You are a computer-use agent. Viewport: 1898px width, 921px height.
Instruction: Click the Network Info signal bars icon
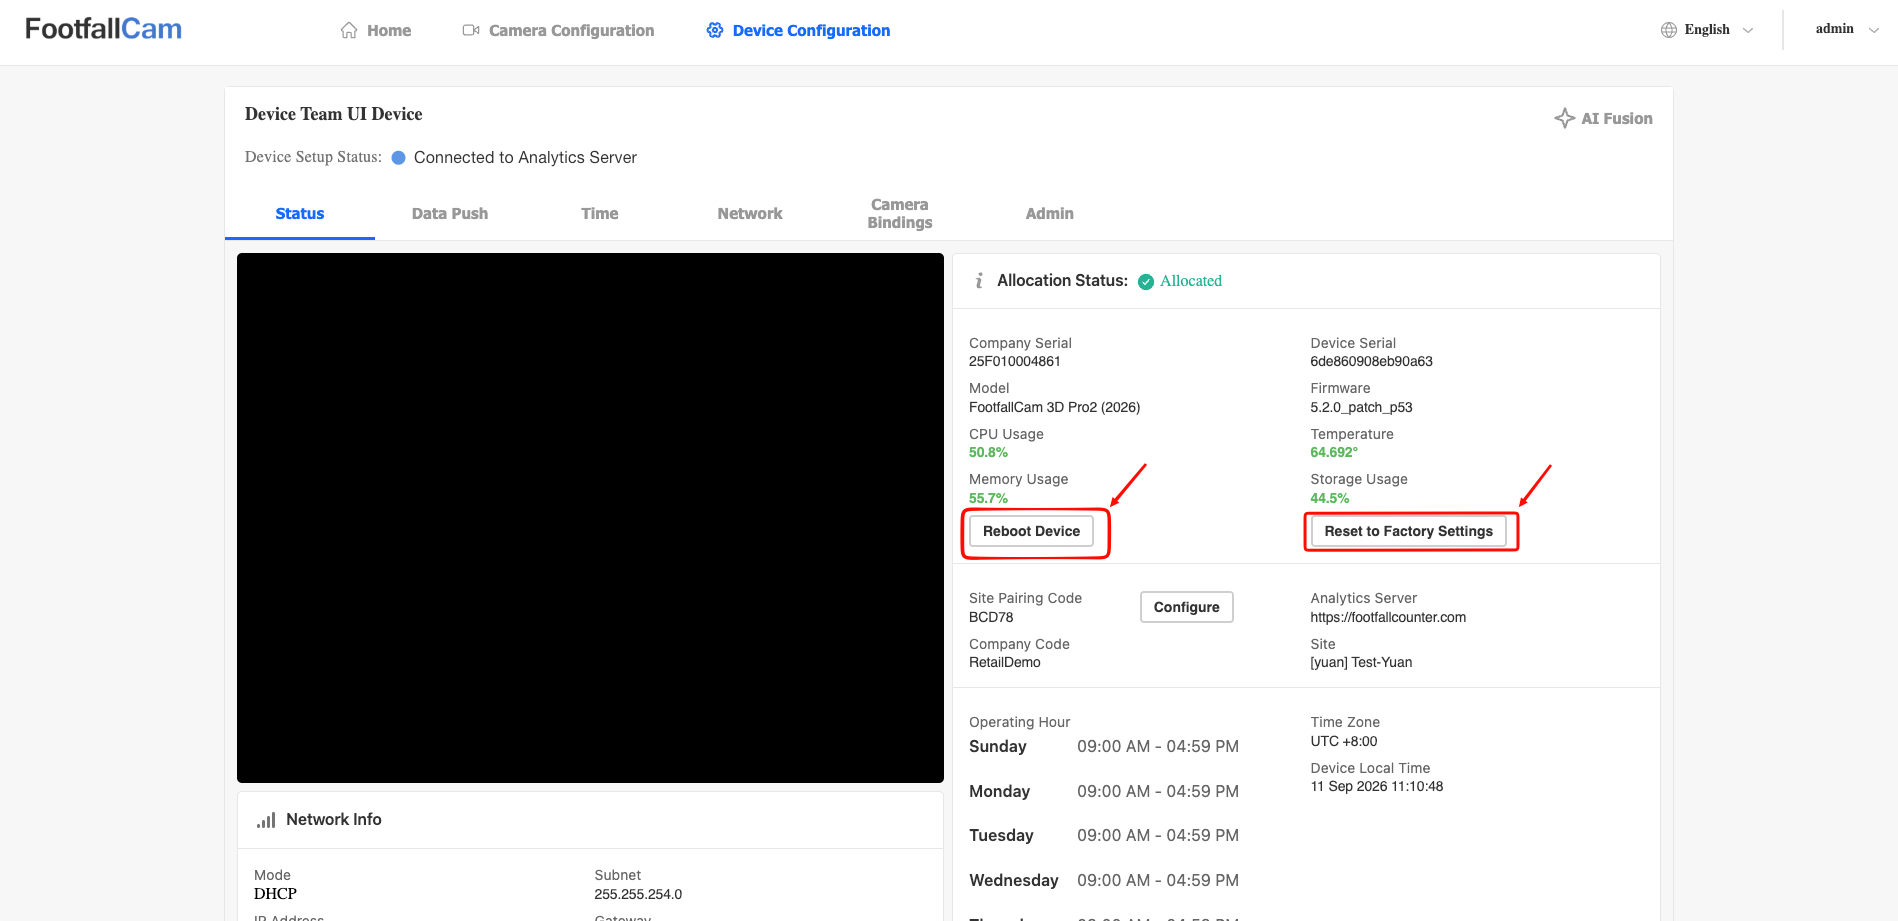point(266,820)
